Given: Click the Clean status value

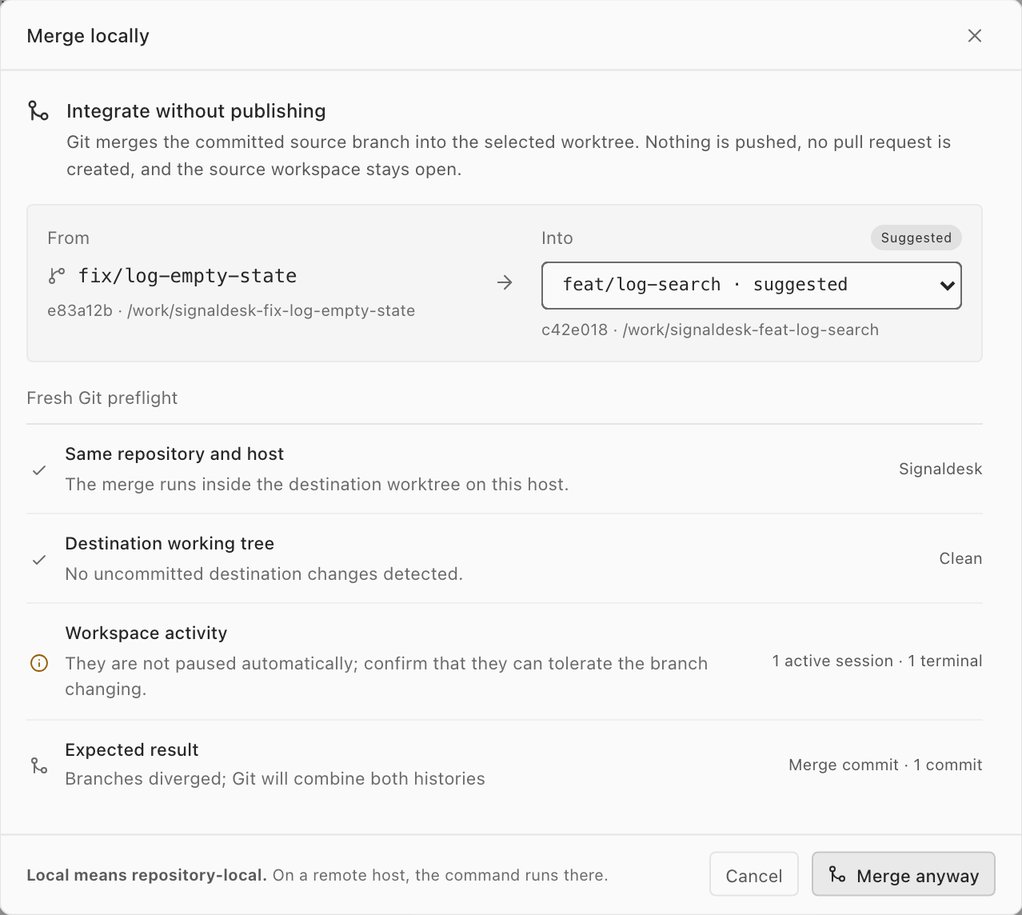Looking at the screenshot, I should click(x=960, y=559).
